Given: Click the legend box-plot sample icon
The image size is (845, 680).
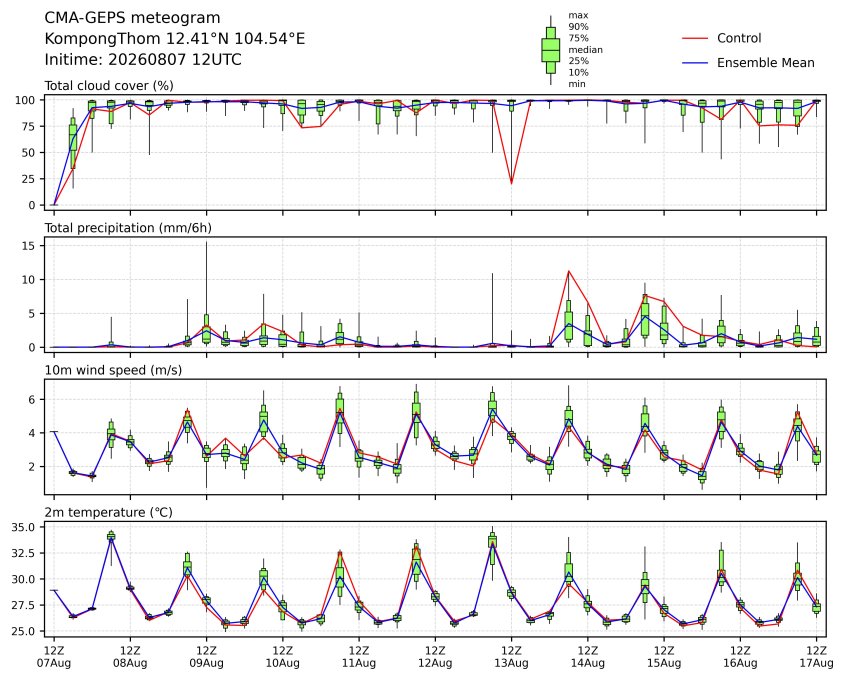Looking at the screenshot, I should coord(550,50).
